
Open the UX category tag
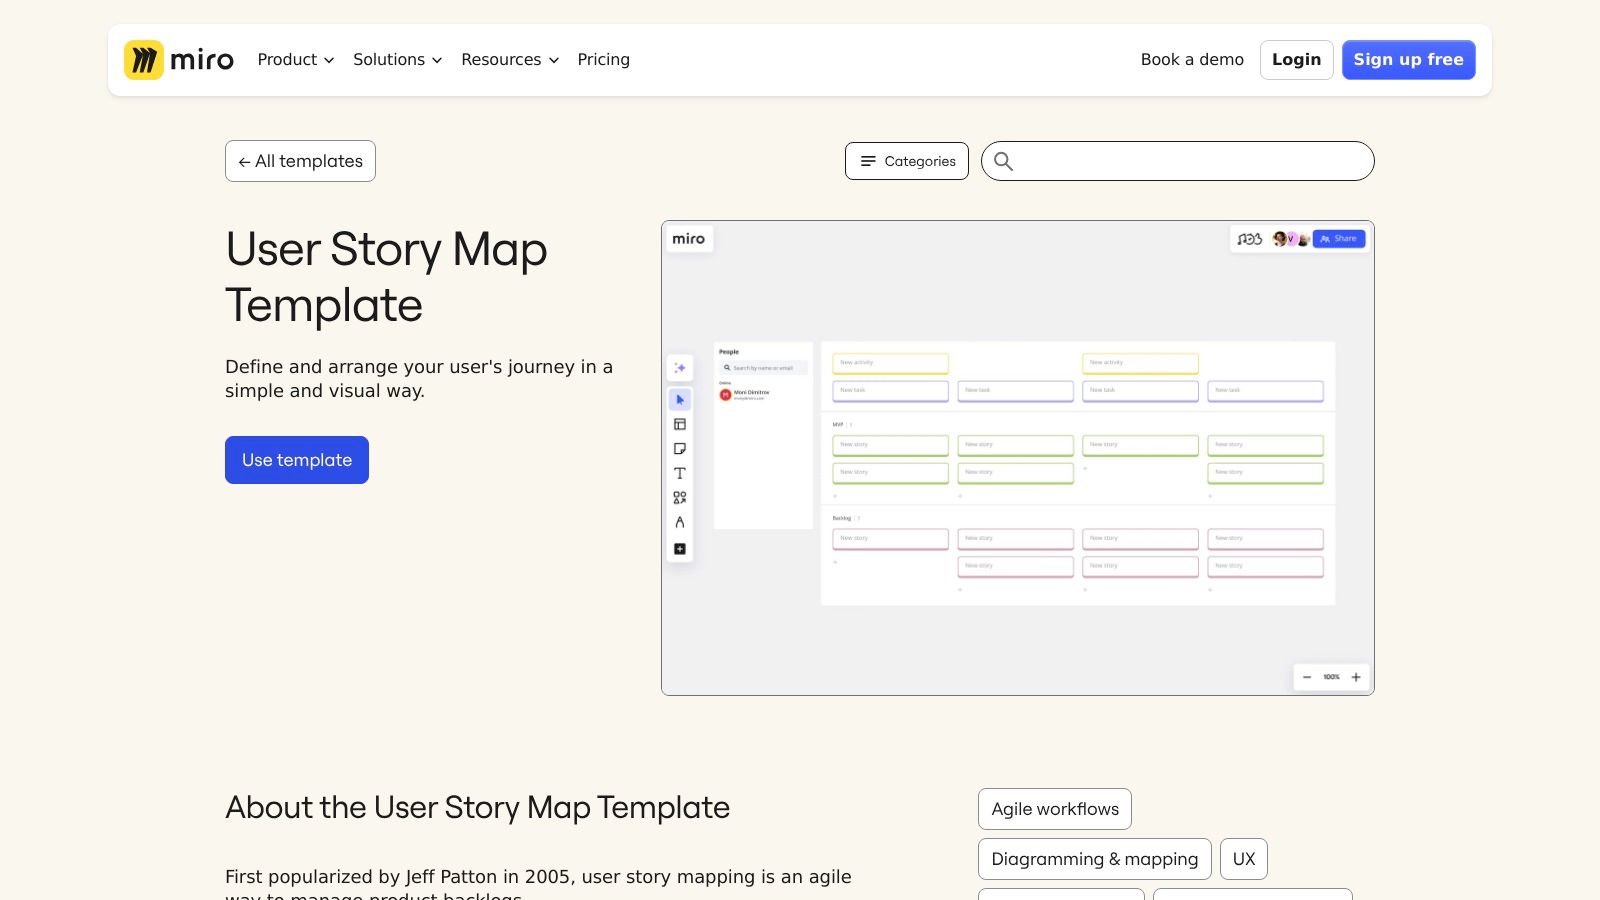coord(1244,859)
